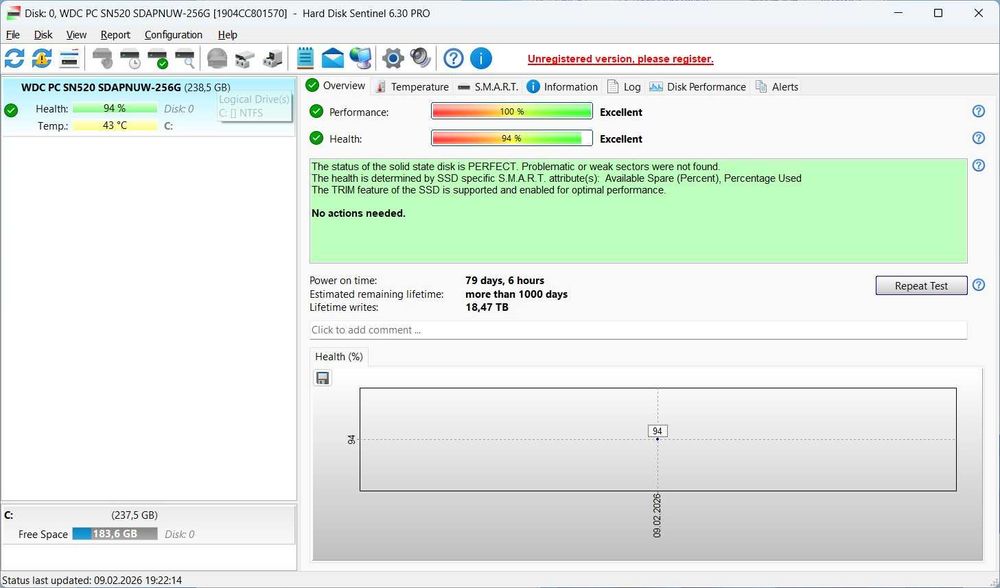The width and height of the screenshot is (1000, 588).
Task: Click the Click to add comment field
Action: point(638,330)
